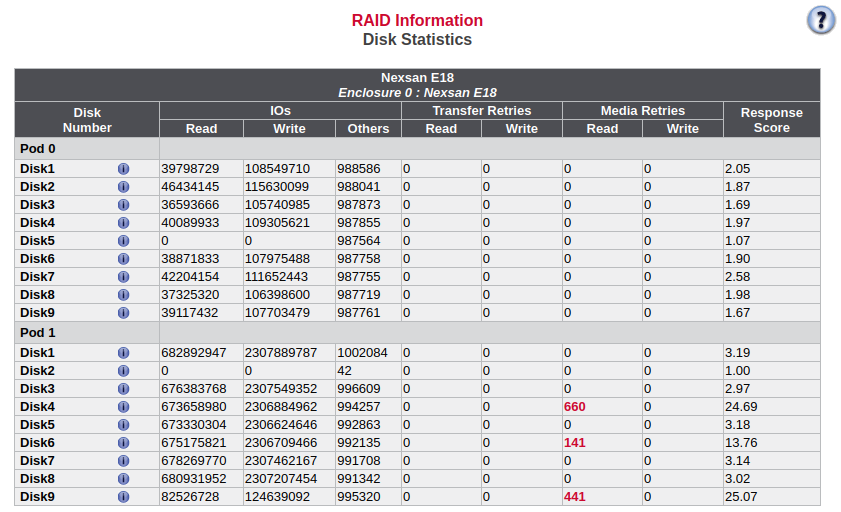Viewport: 841px width, 512px height.
Task: Click info icon for Pod 1 Disk4
Action: point(123,407)
